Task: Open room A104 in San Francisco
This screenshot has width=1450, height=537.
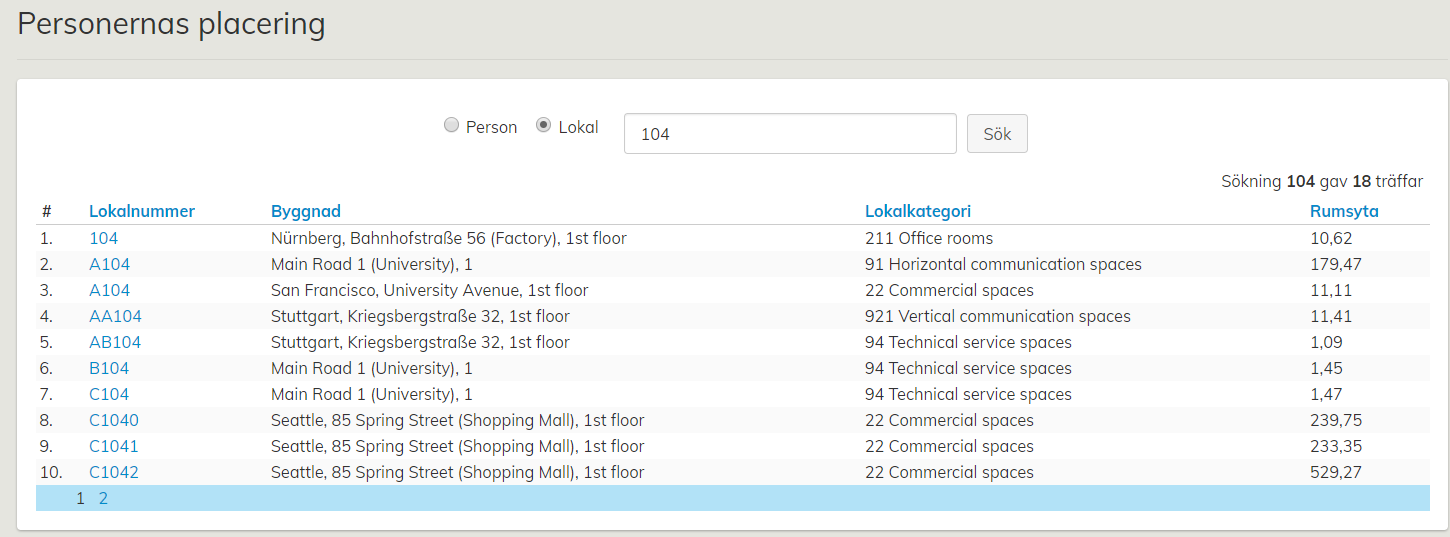Action: point(109,291)
